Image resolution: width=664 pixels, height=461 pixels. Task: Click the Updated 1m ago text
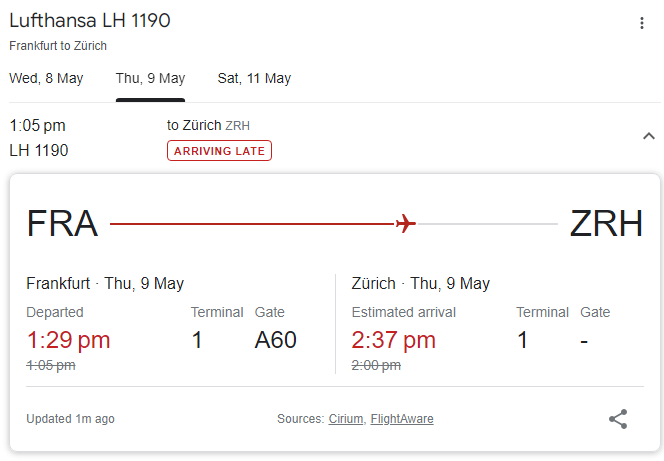pyautogui.click(x=70, y=419)
